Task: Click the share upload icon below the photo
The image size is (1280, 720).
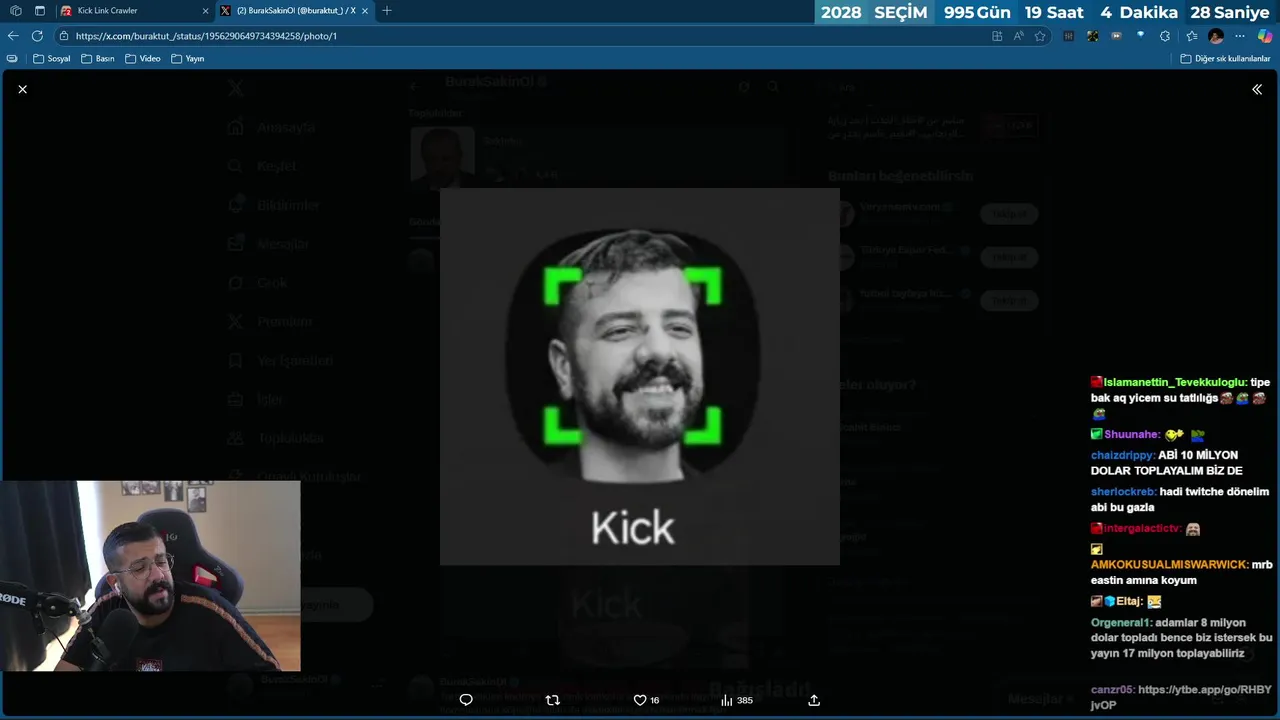Action: (814, 700)
